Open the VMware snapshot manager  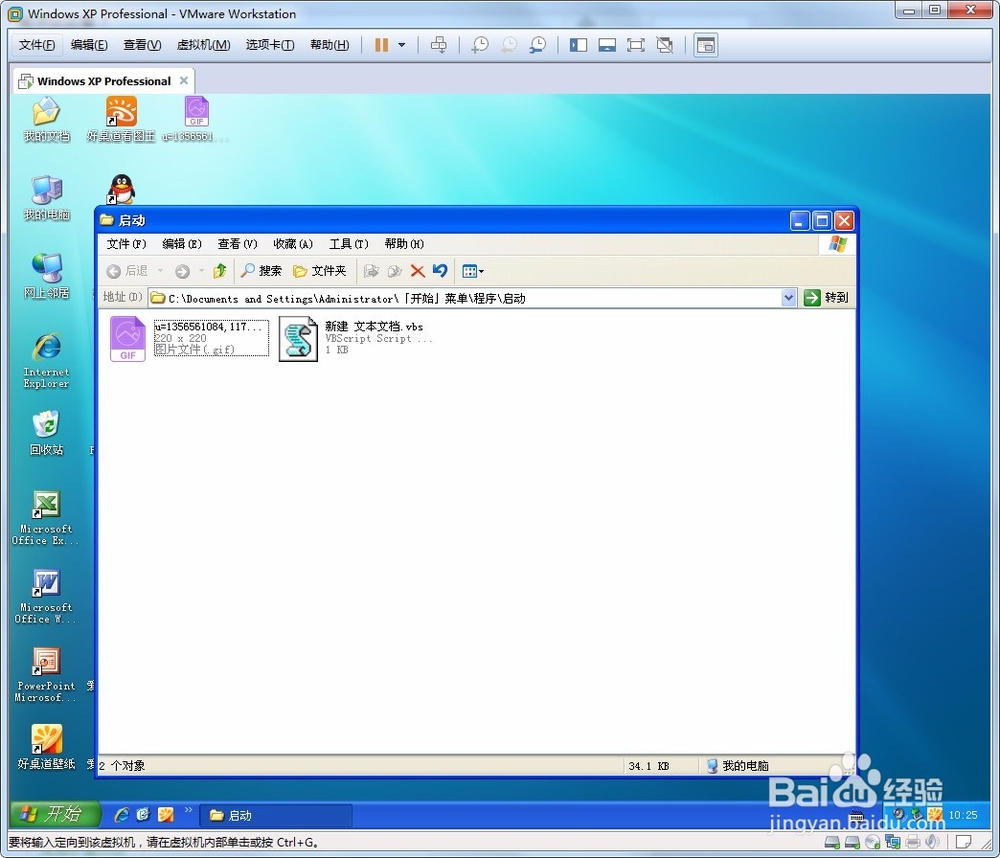[538, 45]
